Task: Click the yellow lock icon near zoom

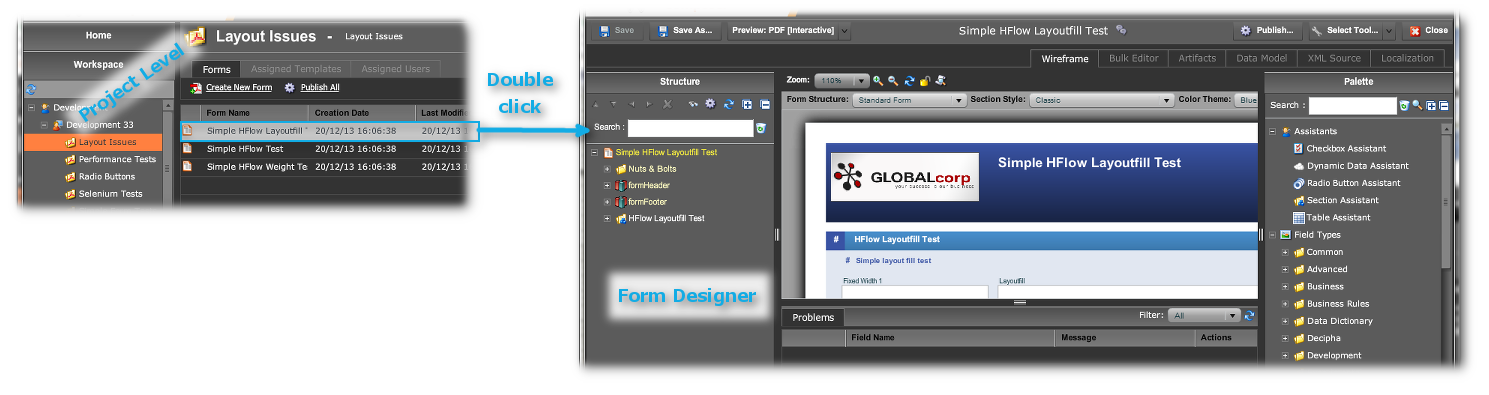Action: (925, 81)
